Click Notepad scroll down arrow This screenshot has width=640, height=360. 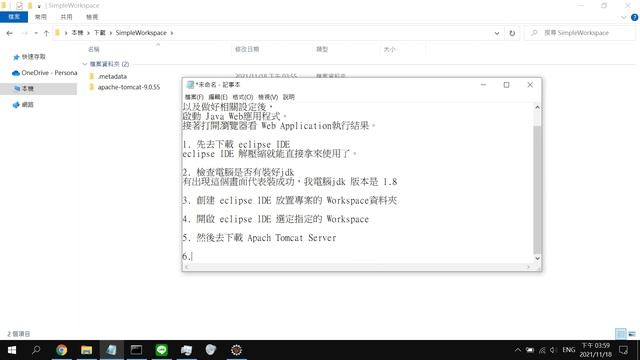pos(537,258)
